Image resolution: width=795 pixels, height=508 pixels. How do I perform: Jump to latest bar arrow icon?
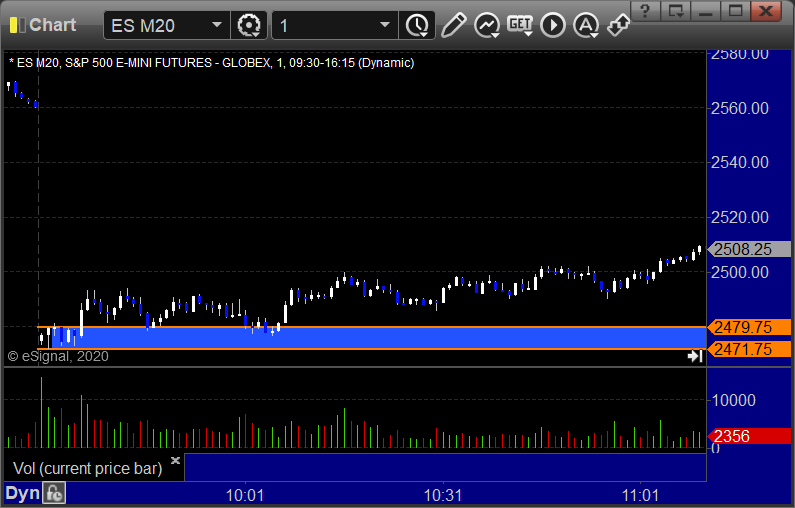click(695, 356)
